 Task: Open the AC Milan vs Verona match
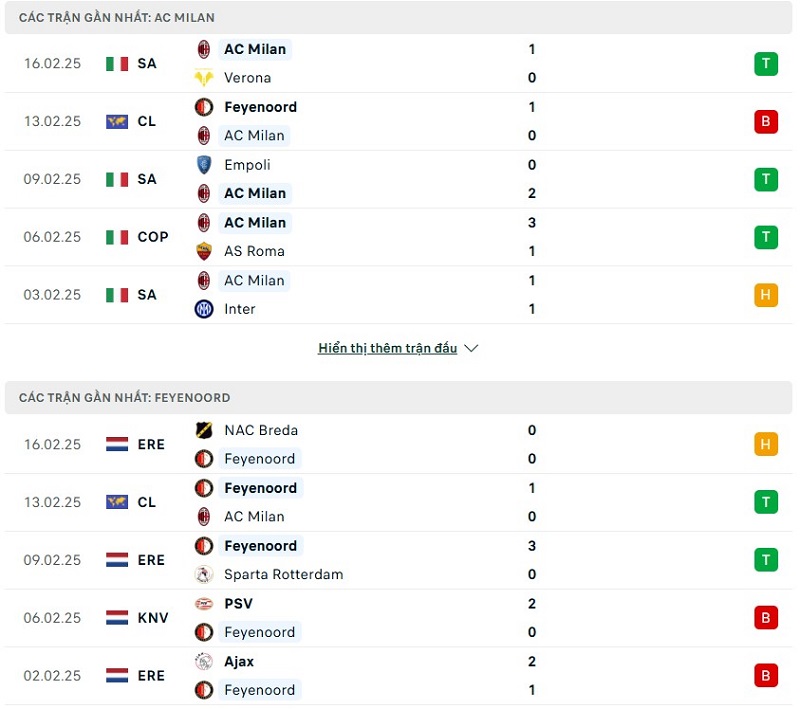(400, 64)
